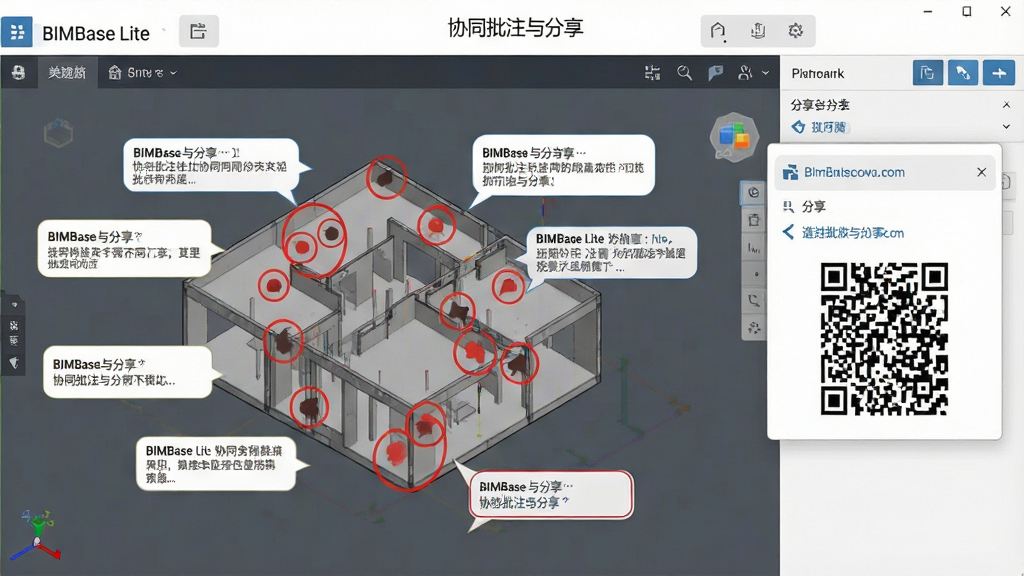This screenshot has height=576, width=1024.
Task: Expand the chevron under the share panel header
Action: (x=1006, y=127)
